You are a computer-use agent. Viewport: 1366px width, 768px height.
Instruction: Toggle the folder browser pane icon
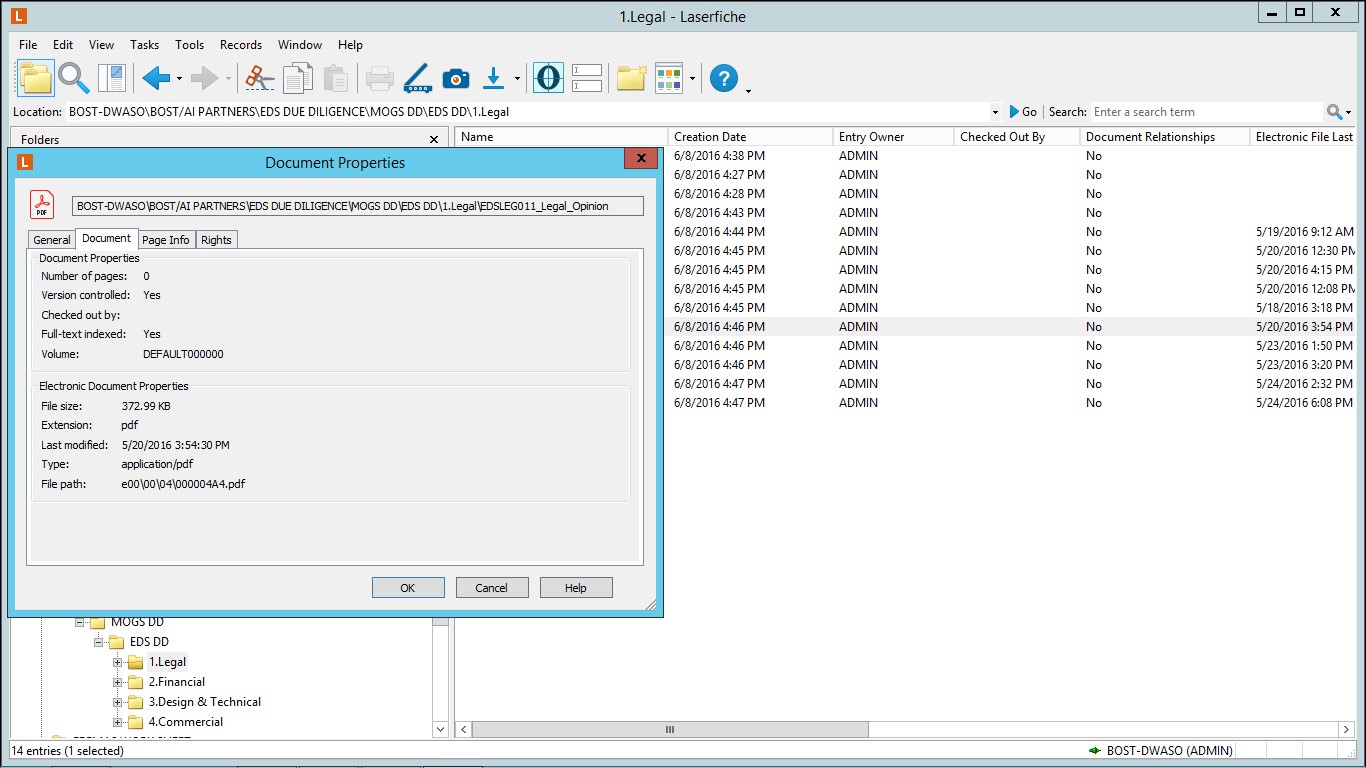click(35, 78)
